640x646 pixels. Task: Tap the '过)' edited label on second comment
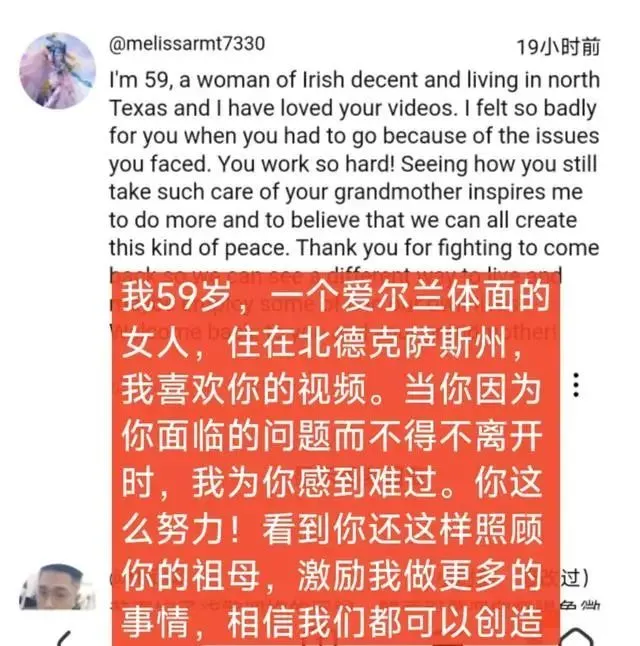click(x=574, y=578)
